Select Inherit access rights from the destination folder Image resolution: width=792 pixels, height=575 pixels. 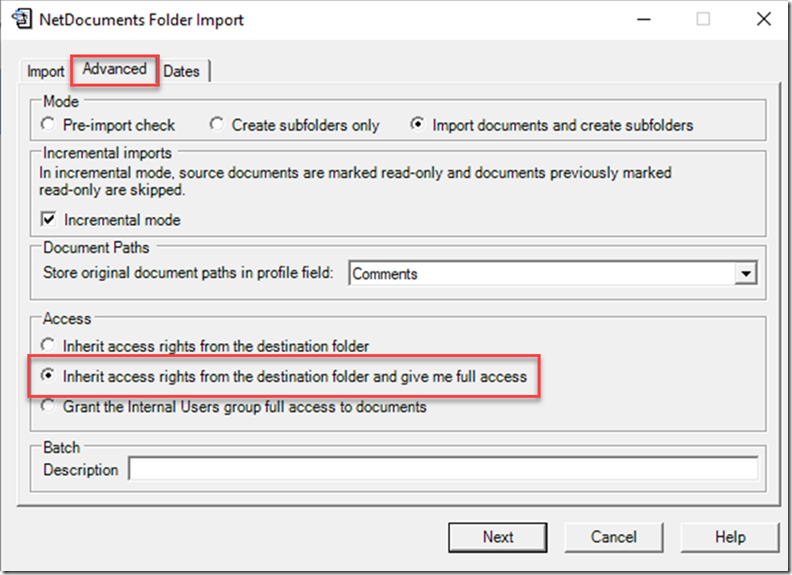click(x=206, y=346)
